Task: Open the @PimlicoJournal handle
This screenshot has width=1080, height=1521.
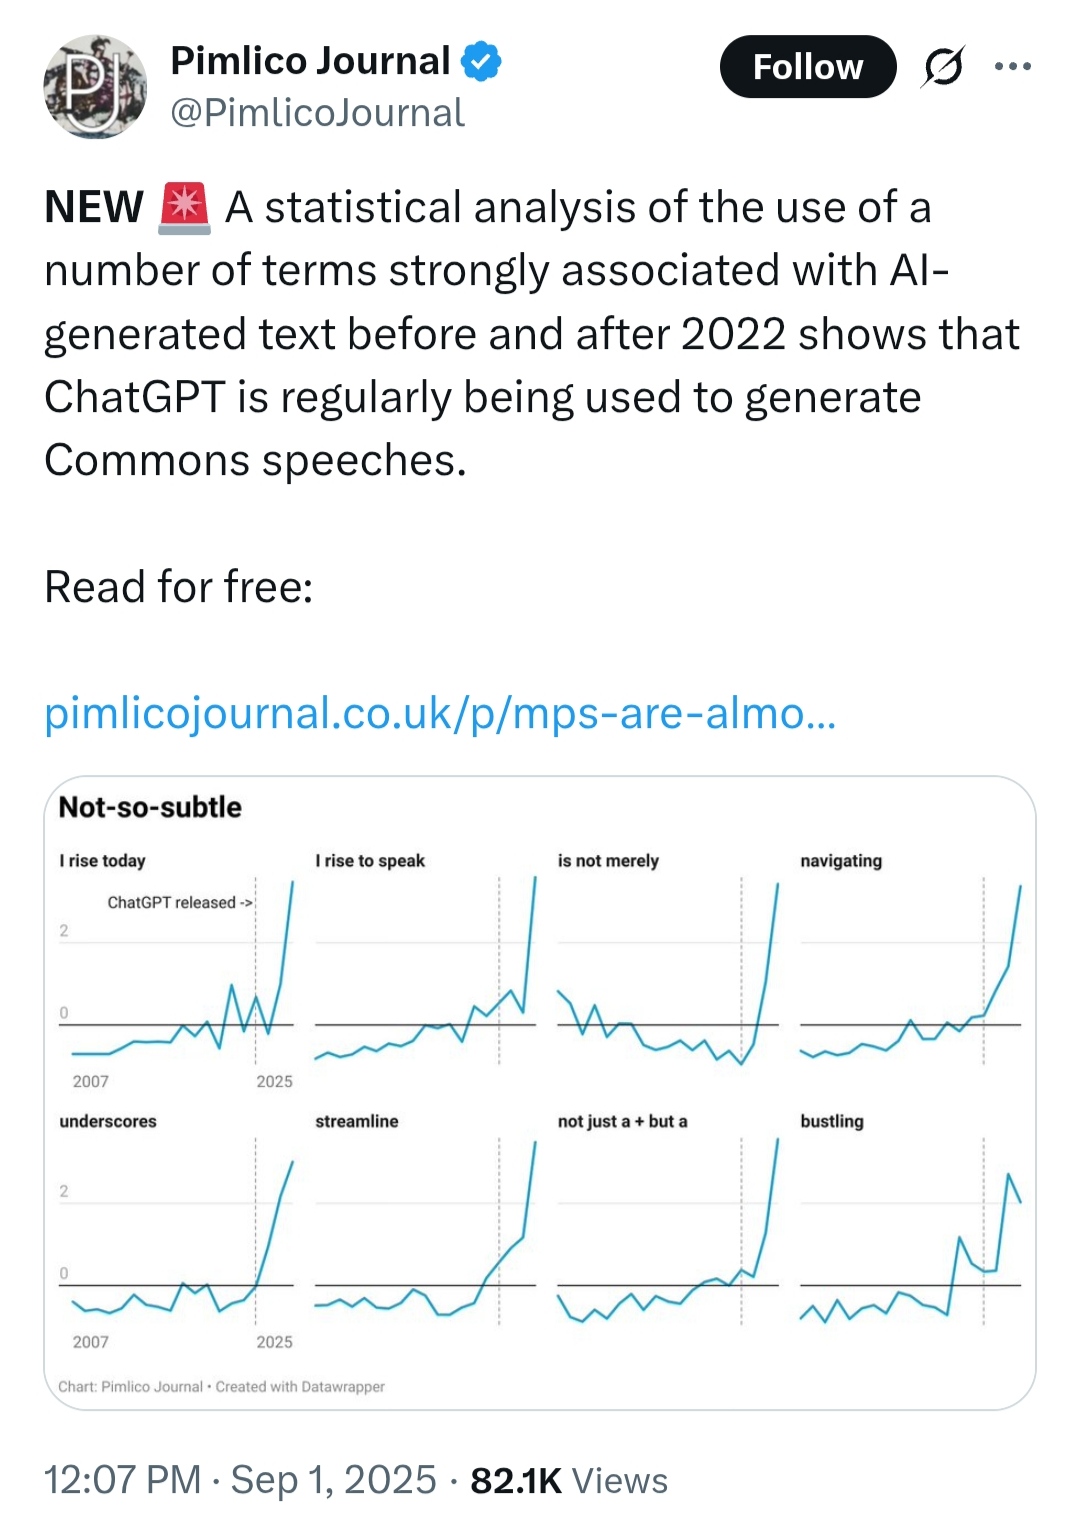Action: tap(317, 113)
